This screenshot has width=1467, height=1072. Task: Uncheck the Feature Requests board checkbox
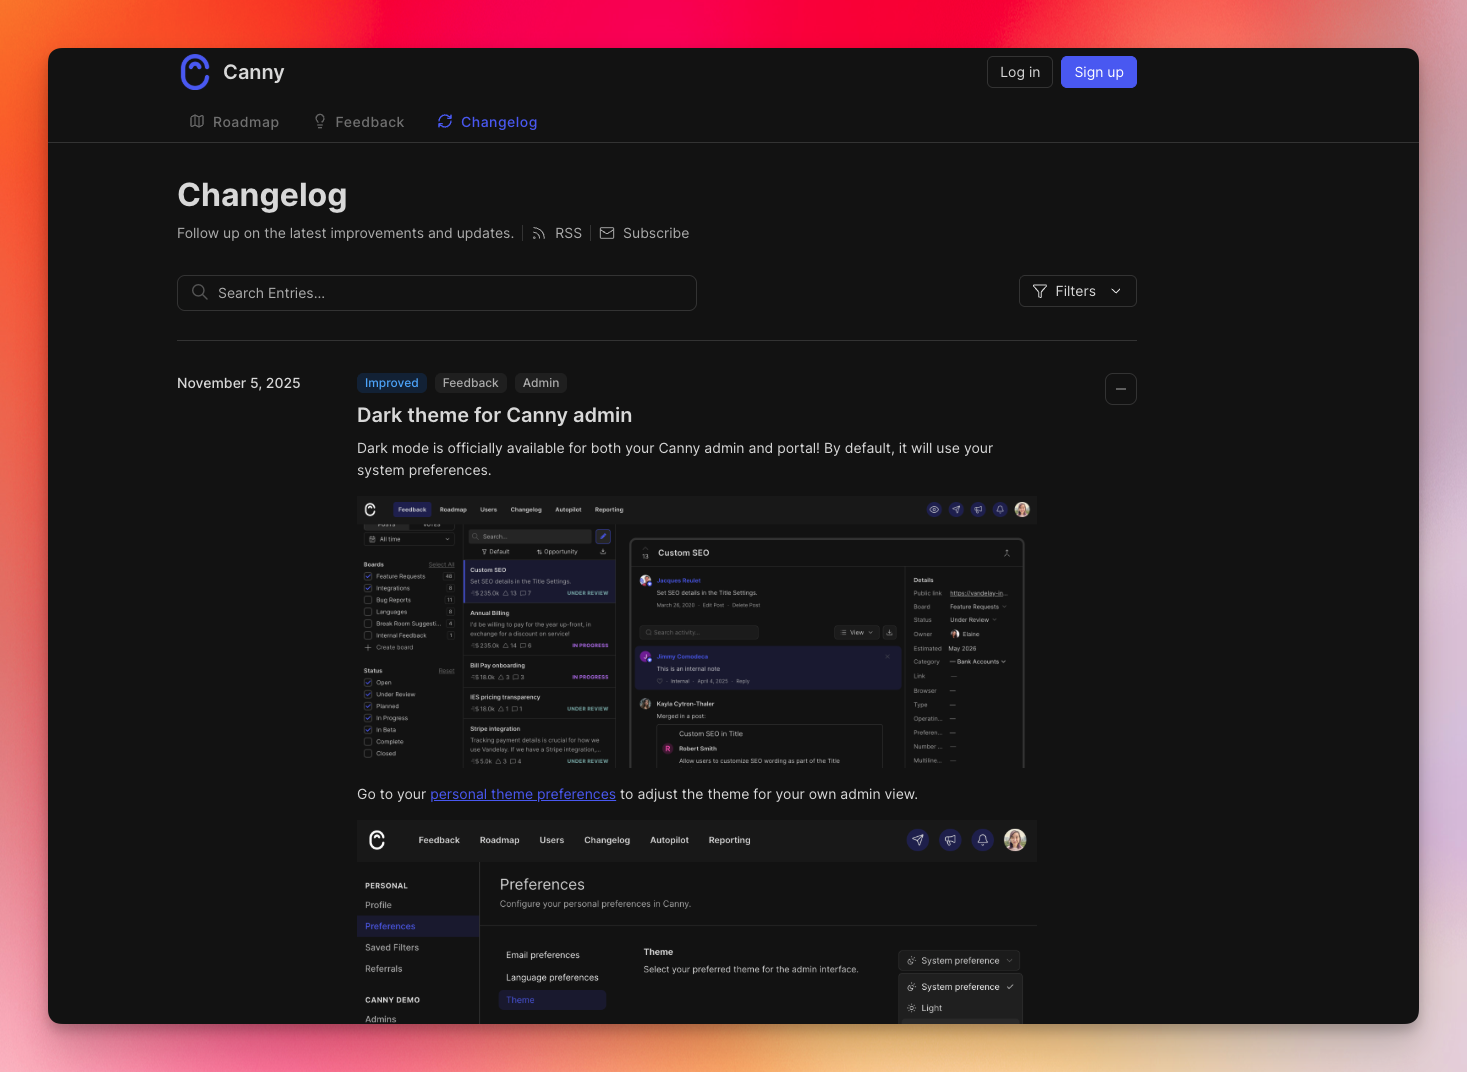click(368, 576)
